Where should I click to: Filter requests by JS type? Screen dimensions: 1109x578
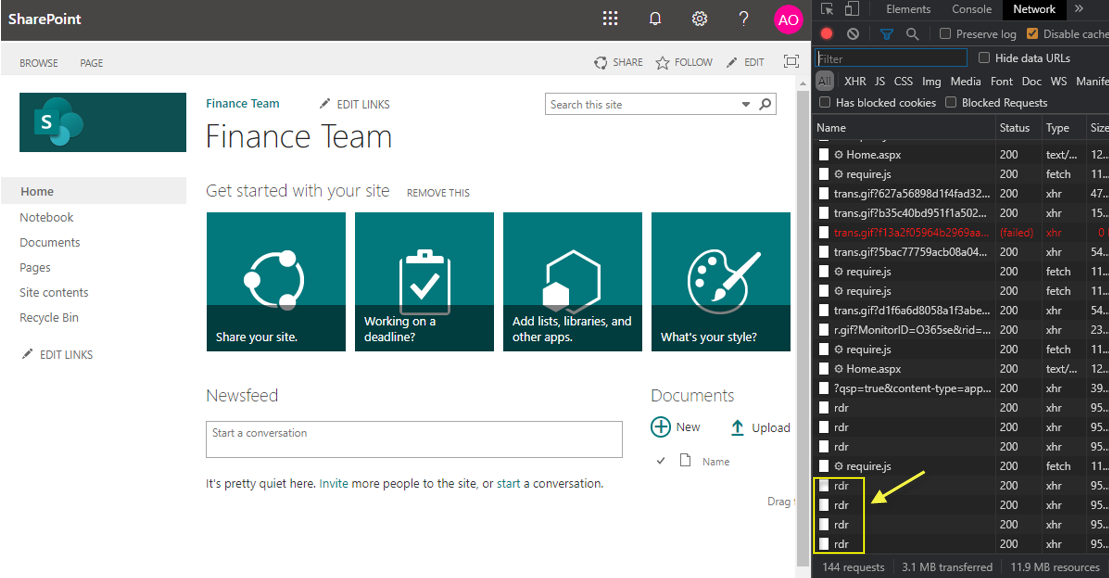pyautogui.click(x=880, y=81)
